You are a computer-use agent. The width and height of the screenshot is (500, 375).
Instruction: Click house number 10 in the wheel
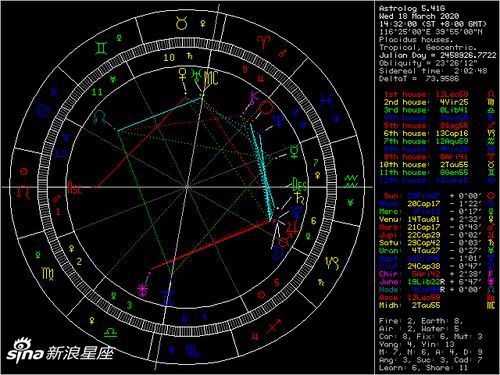click(x=169, y=58)
